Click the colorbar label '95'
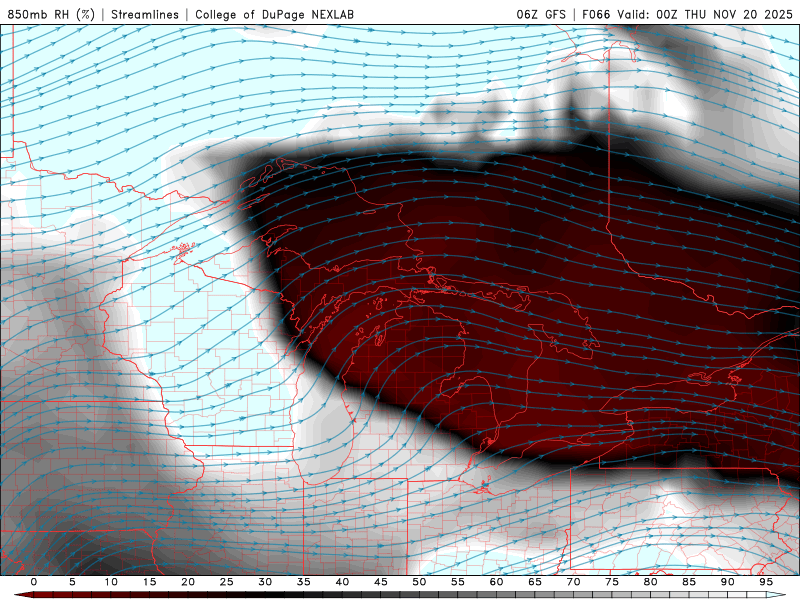 766,582
